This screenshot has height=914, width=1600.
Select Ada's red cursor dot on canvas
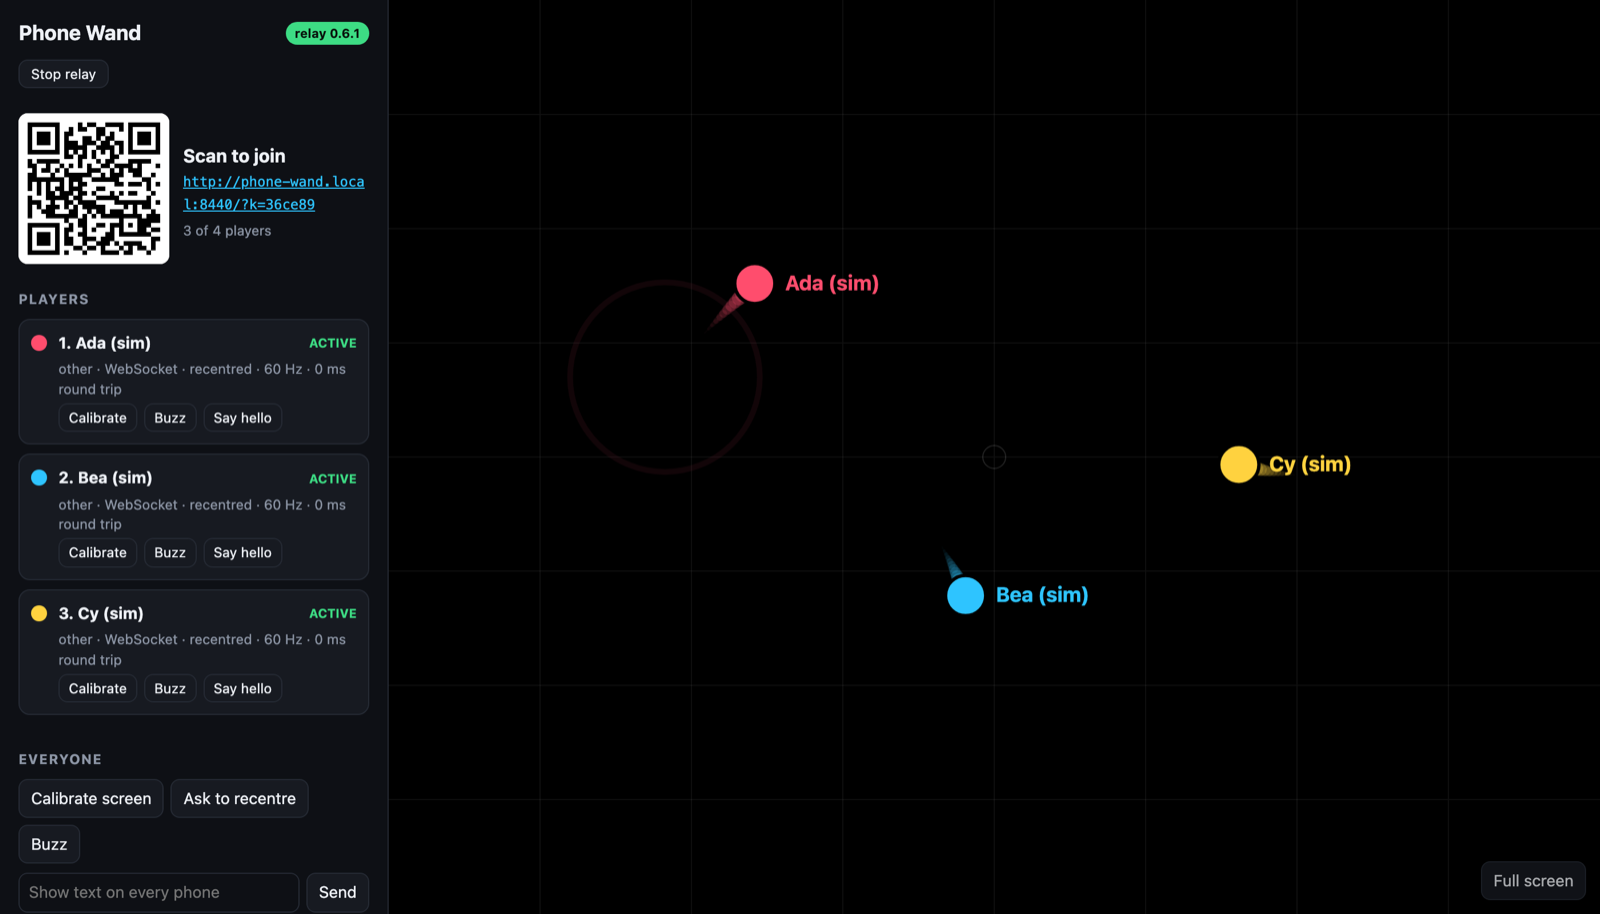point(755,284)
